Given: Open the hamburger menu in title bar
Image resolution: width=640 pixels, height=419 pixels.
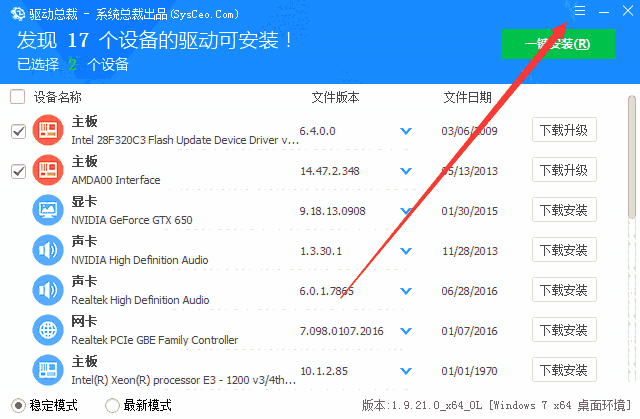Looking at the screenshot, I should (x=580, y=11).
